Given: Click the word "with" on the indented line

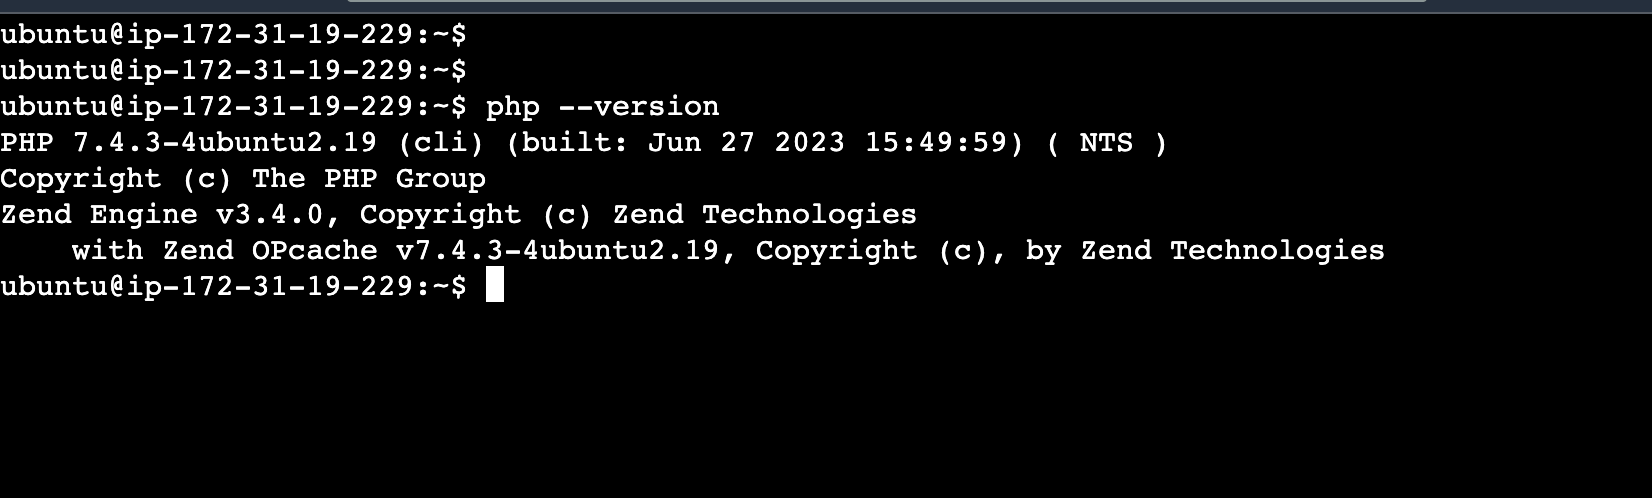Looking at the screenshot, I should [x=107, y=250].
